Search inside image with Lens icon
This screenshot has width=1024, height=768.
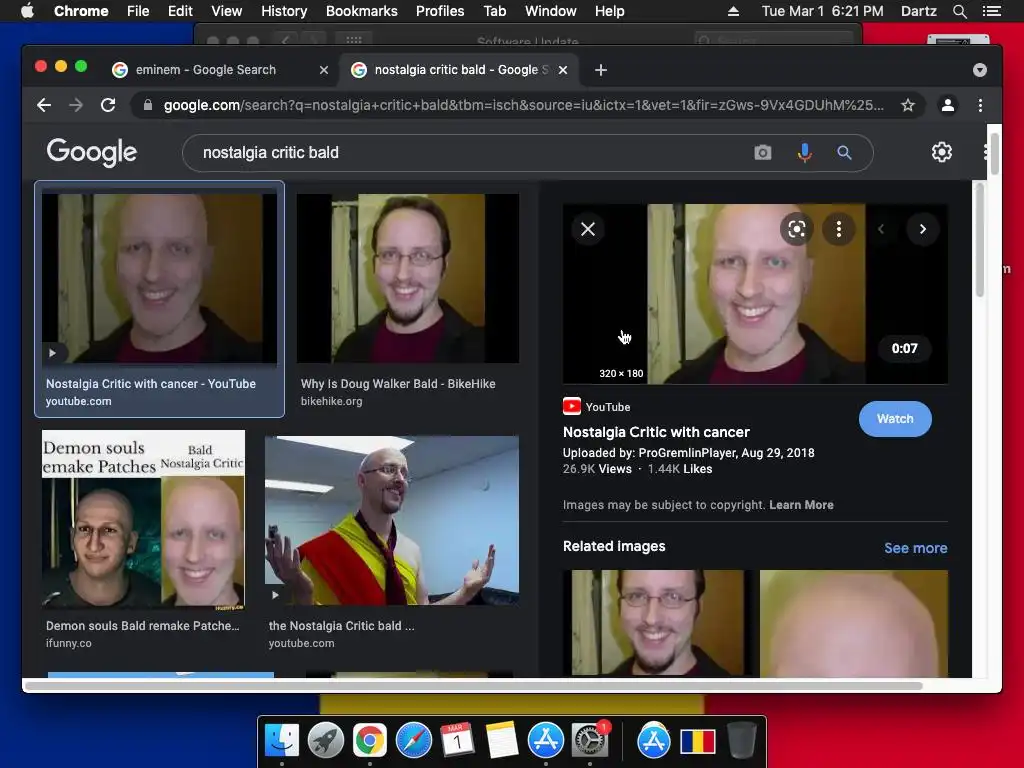pos(797,229)
